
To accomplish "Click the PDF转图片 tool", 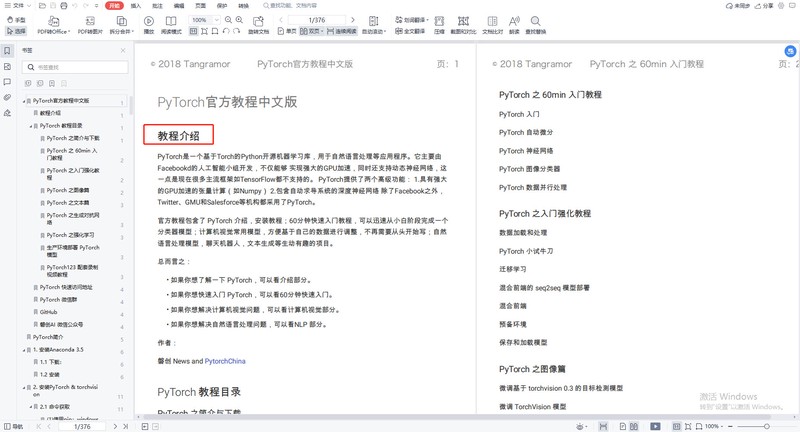I will (x=90, y=25).
